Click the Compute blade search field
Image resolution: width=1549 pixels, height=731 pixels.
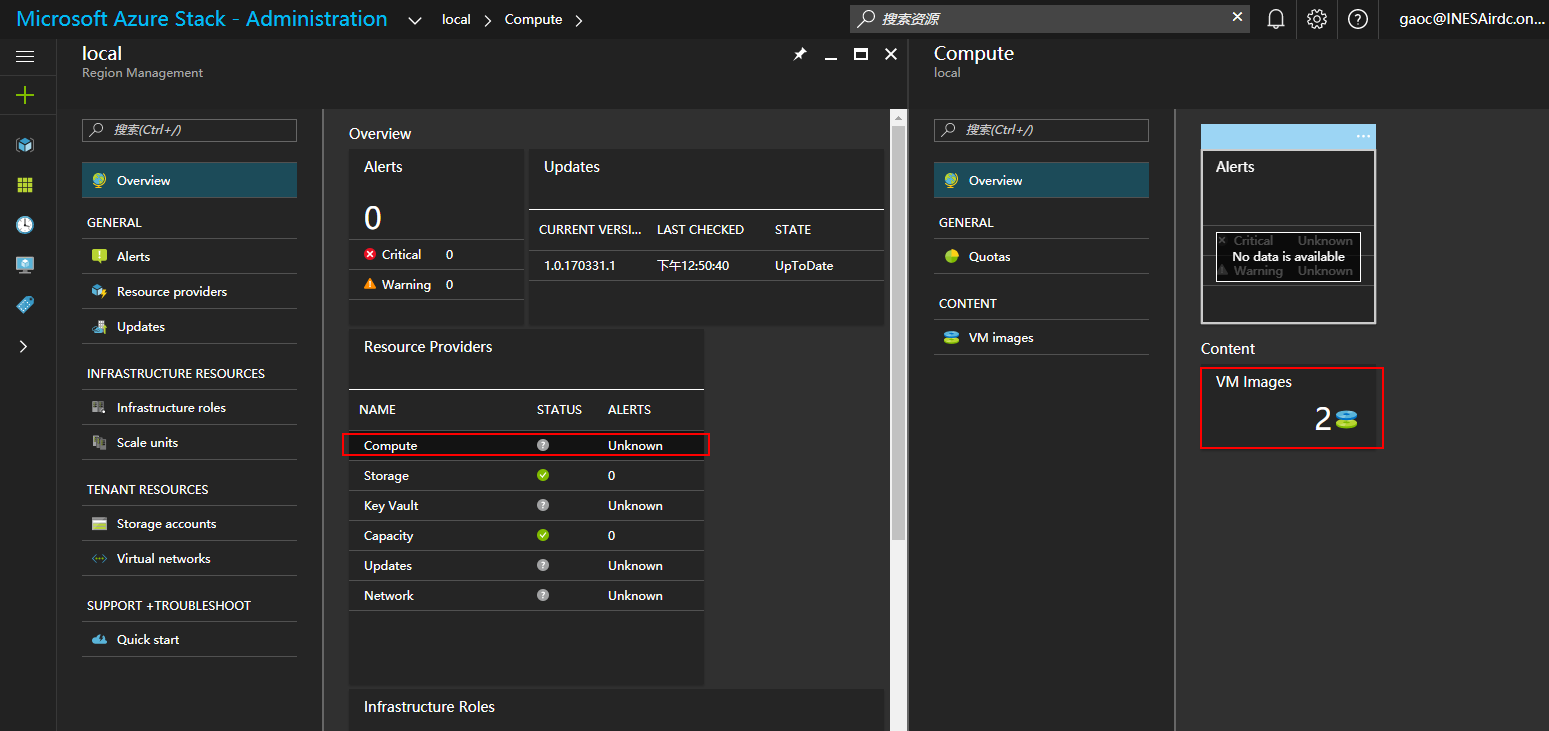tap(1041, 130)
